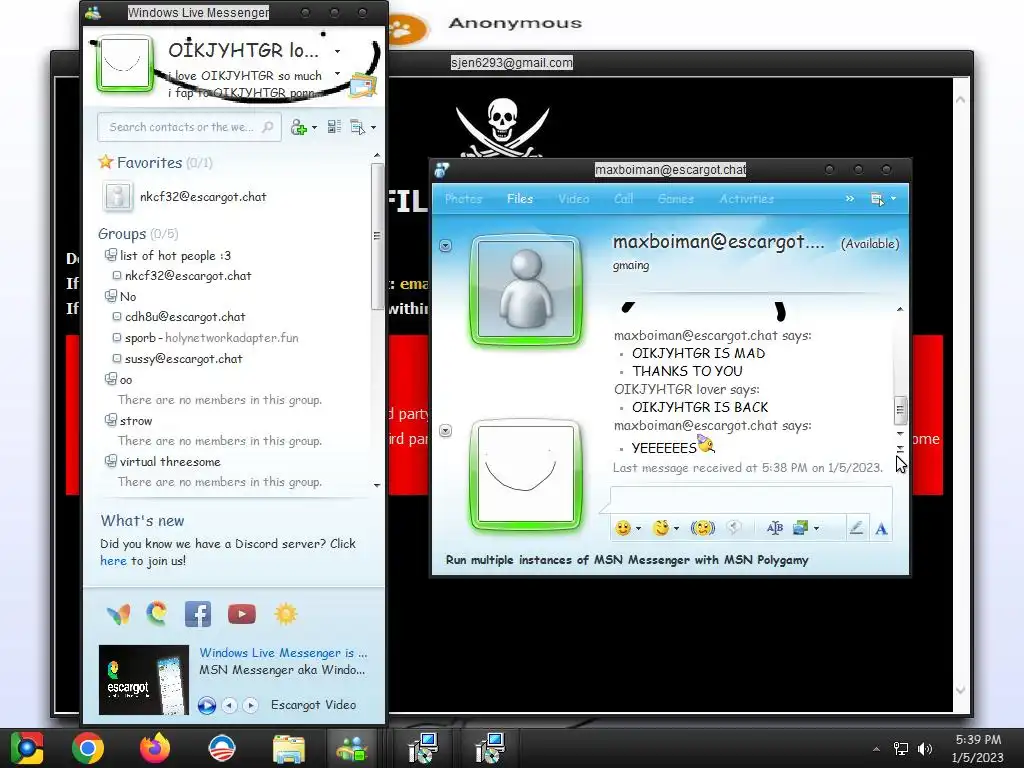Open Games in the chat toolbar
The width and height of the screenshot is (1024, 768).
[x=675, y=199]
